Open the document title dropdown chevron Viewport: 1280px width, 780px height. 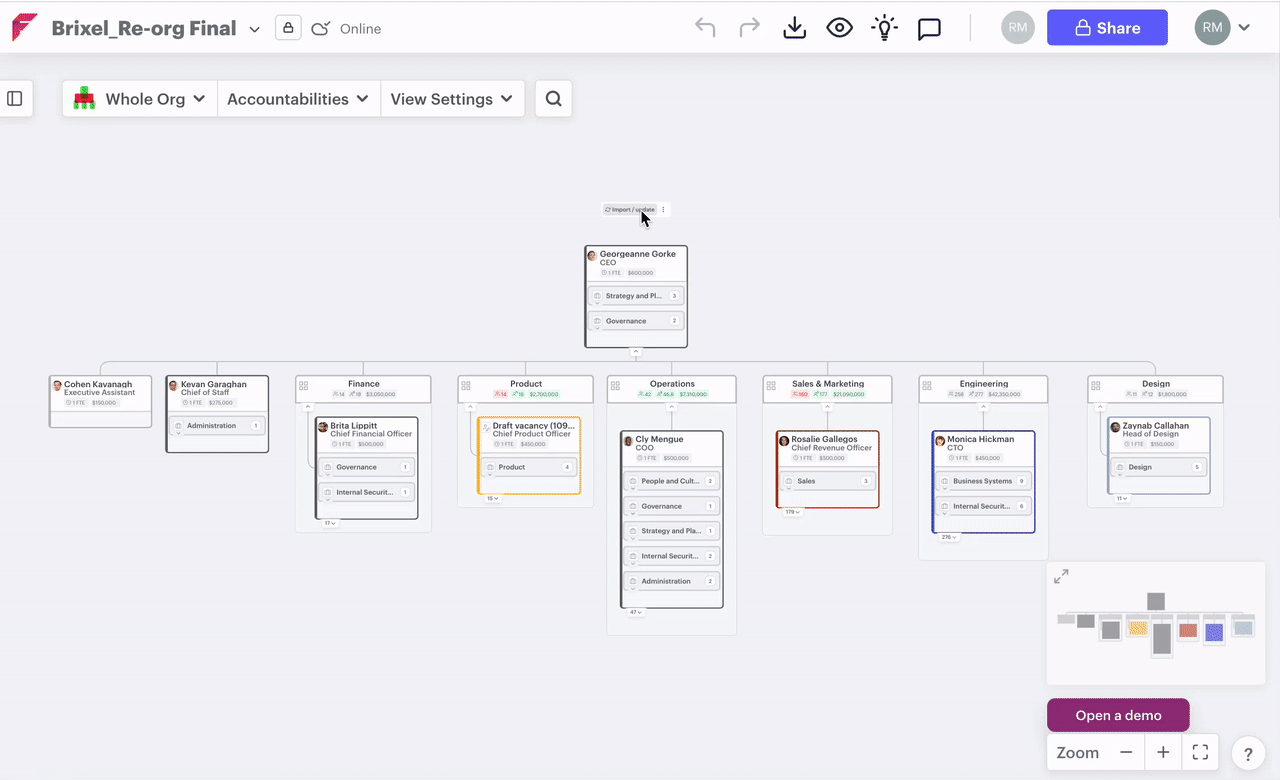(254, 30)
